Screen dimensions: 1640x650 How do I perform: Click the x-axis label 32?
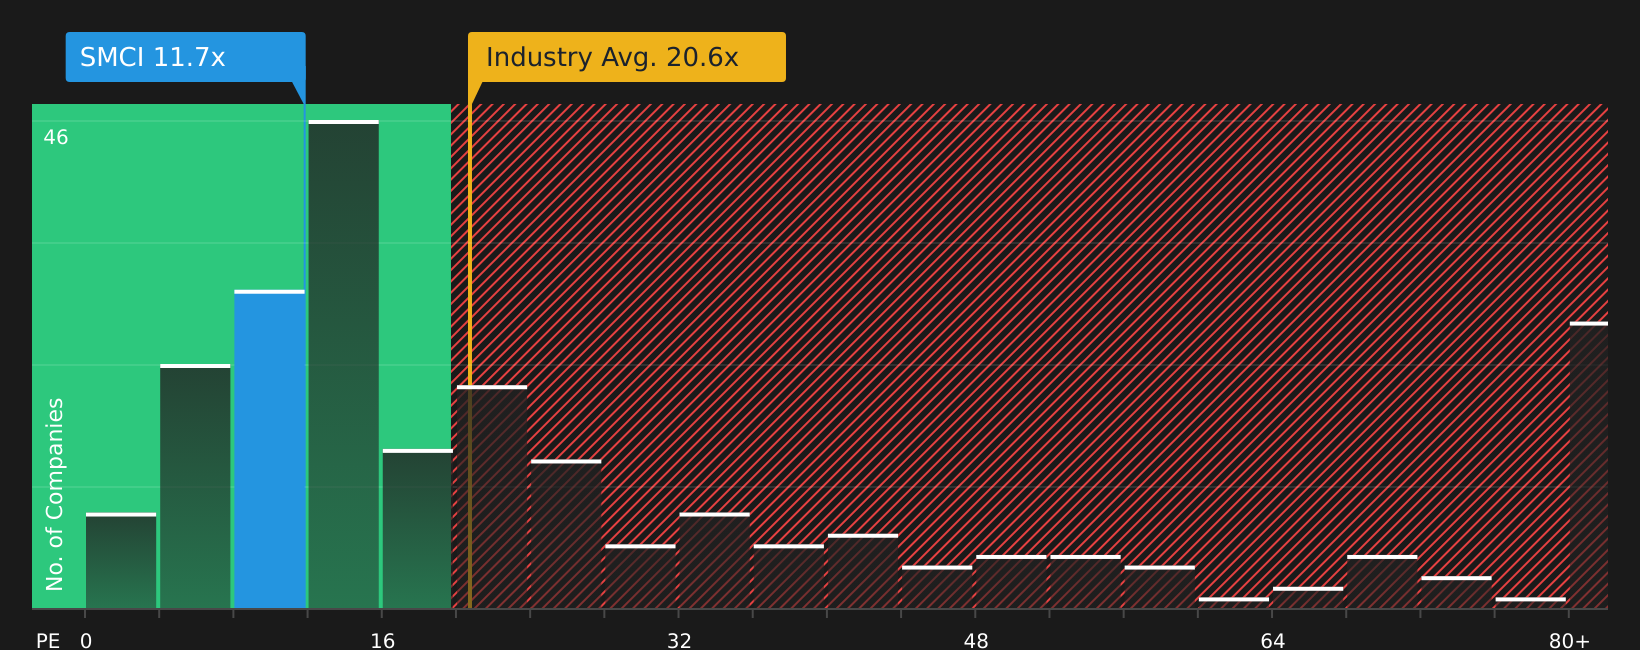(679, 640)
